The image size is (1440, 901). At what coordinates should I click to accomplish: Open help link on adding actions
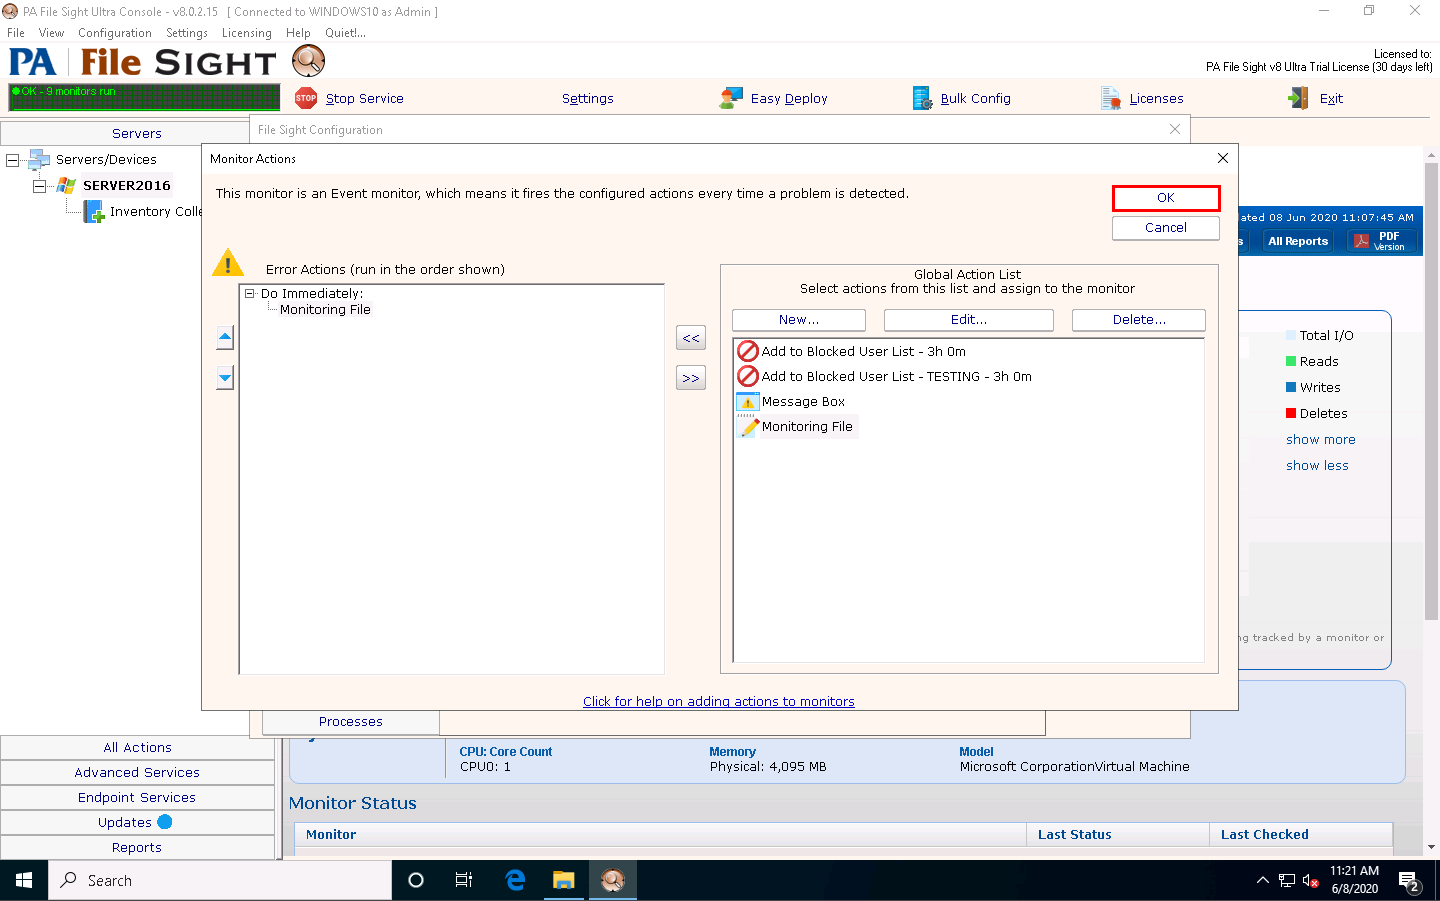pos(719,701)
